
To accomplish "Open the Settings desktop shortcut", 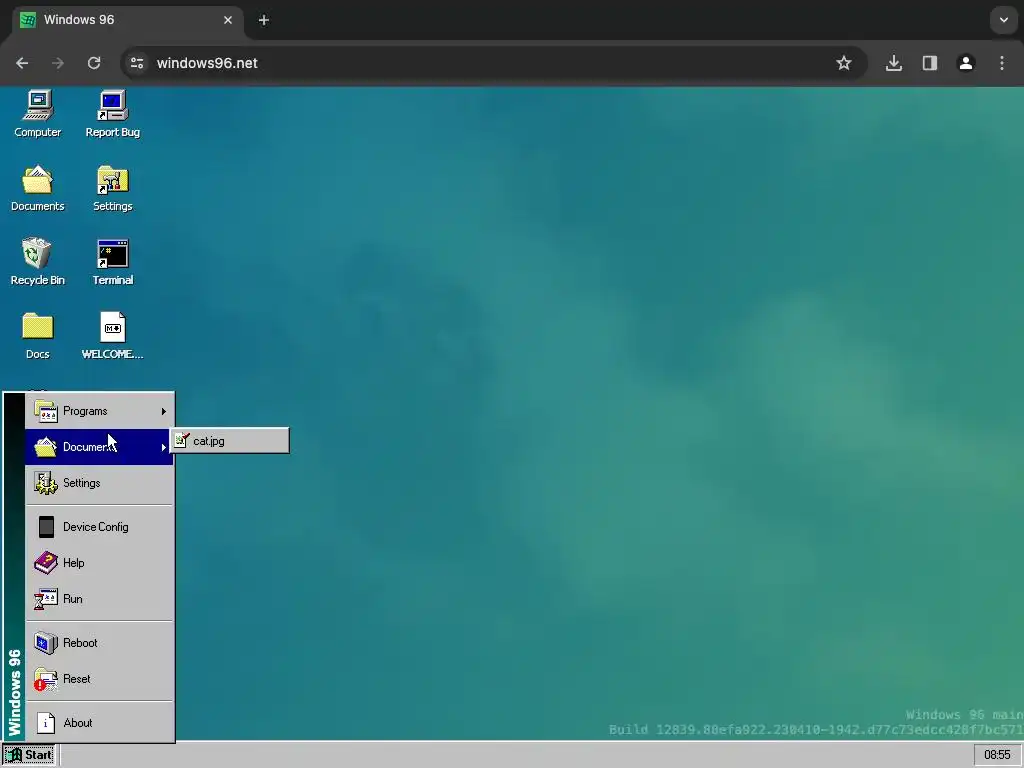I will 112,188.
